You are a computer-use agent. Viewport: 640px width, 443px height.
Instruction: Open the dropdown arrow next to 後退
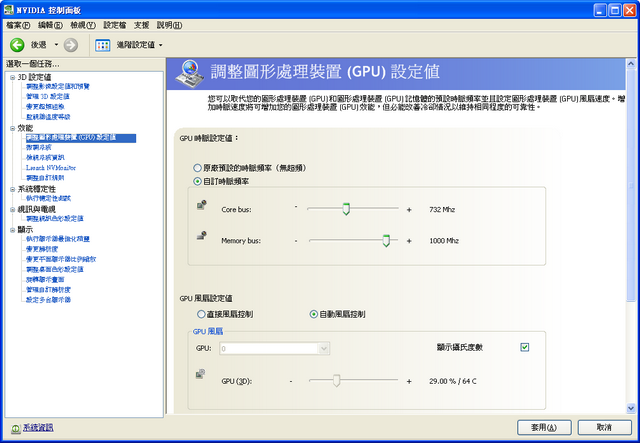pos(56,45)
